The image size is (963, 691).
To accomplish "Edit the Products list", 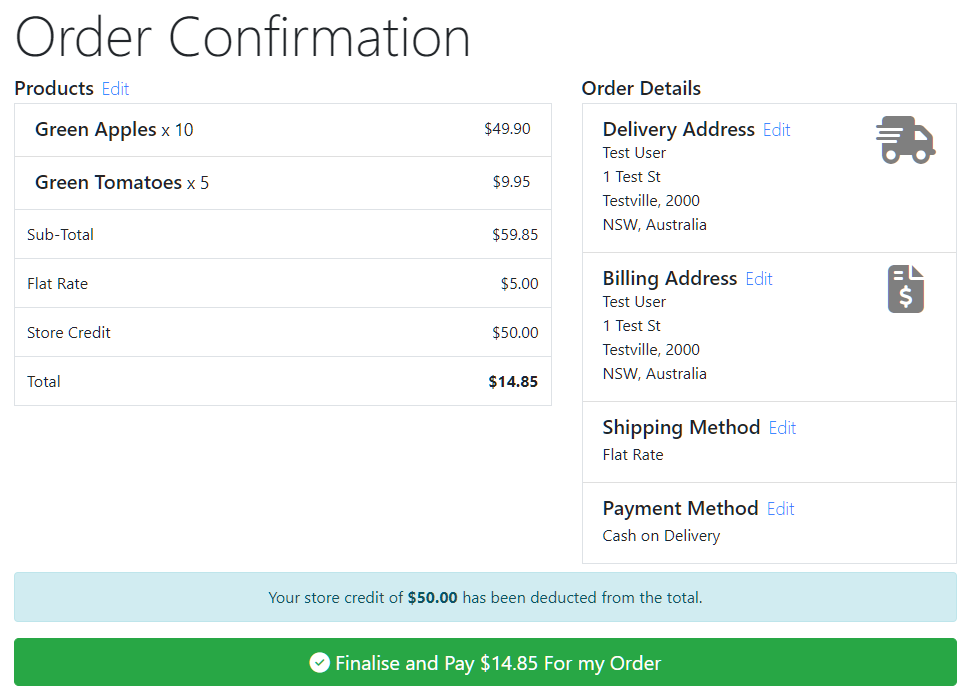I will pos(115,88).
